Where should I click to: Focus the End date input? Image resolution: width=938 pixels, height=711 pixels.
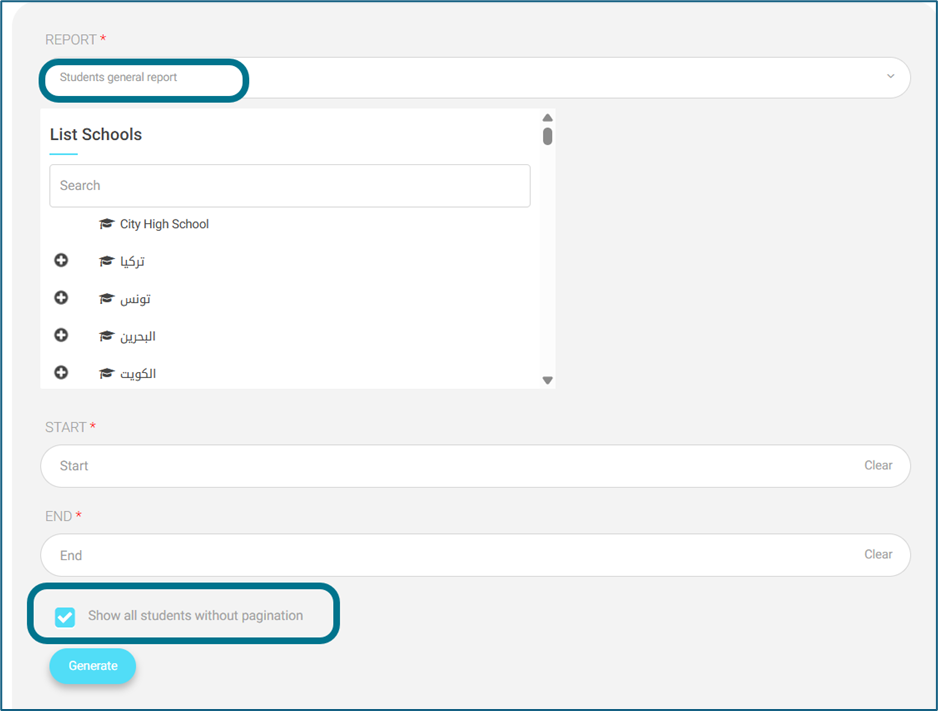pyautogui.click(x=450, y=555)
